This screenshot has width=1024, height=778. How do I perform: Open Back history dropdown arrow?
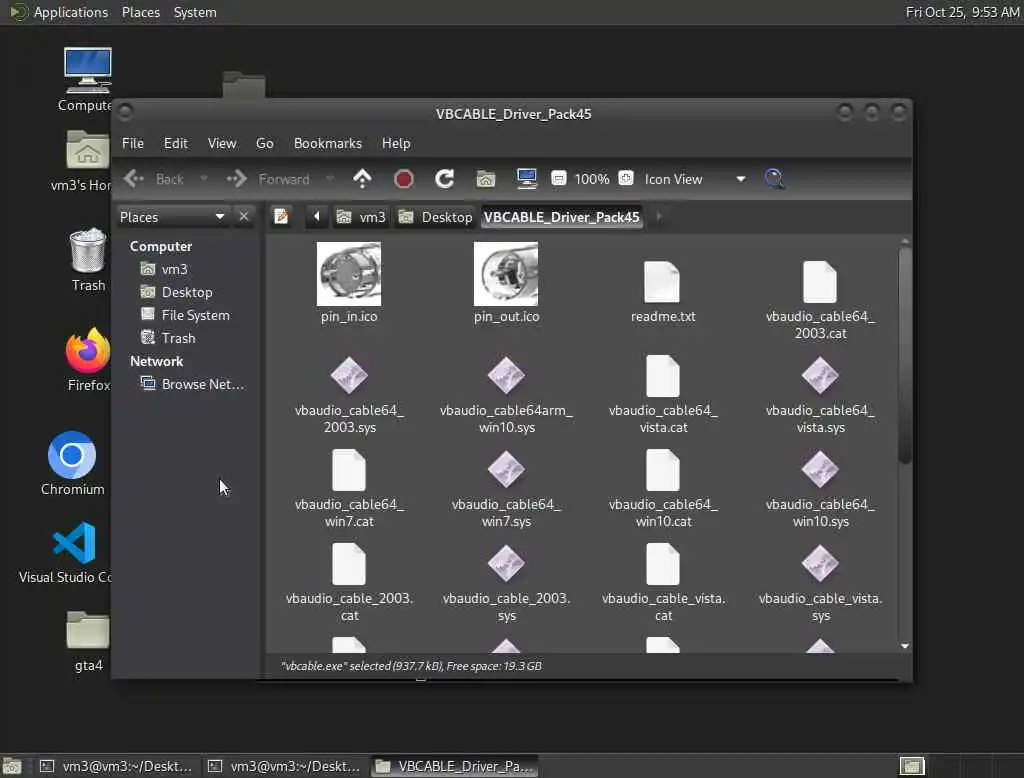[204, 178]
